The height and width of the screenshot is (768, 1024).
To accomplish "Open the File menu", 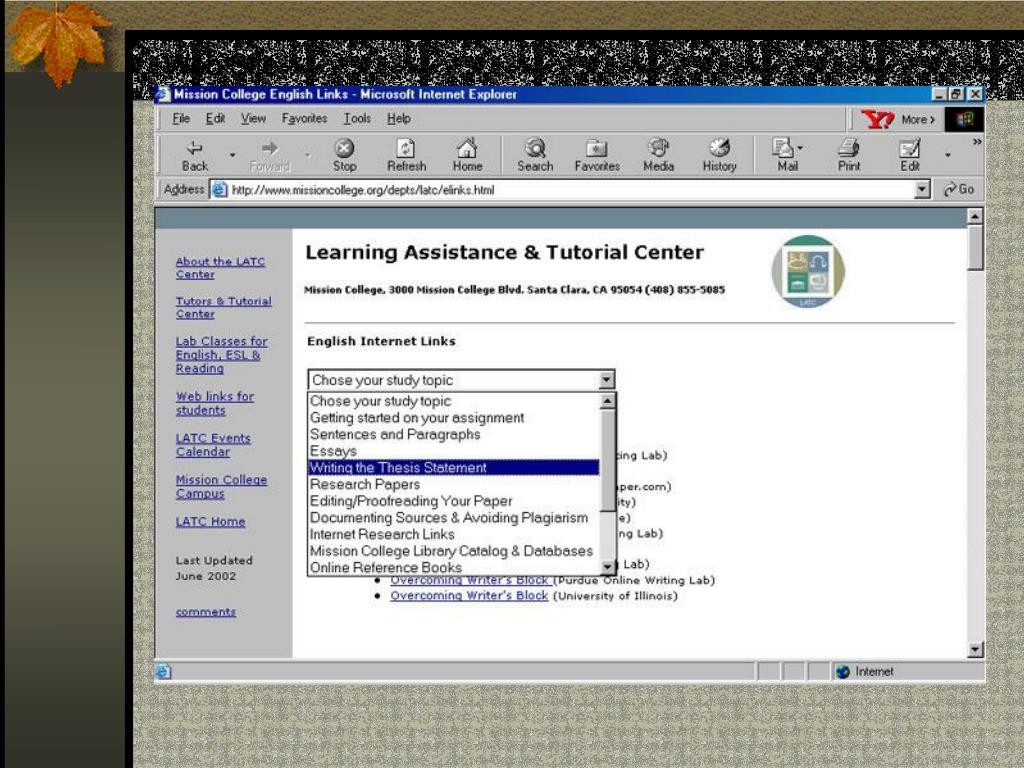I will (181, 119).
